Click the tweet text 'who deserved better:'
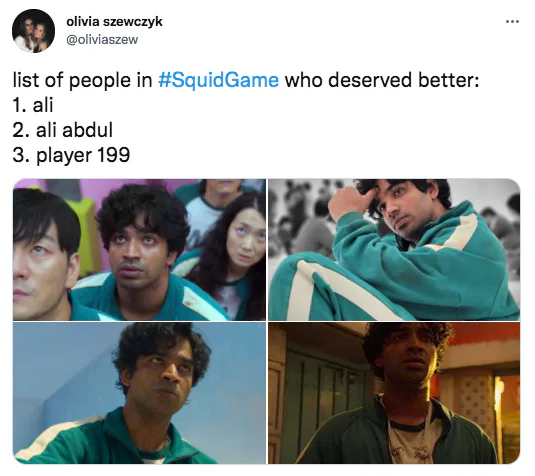 click(382, 80)
